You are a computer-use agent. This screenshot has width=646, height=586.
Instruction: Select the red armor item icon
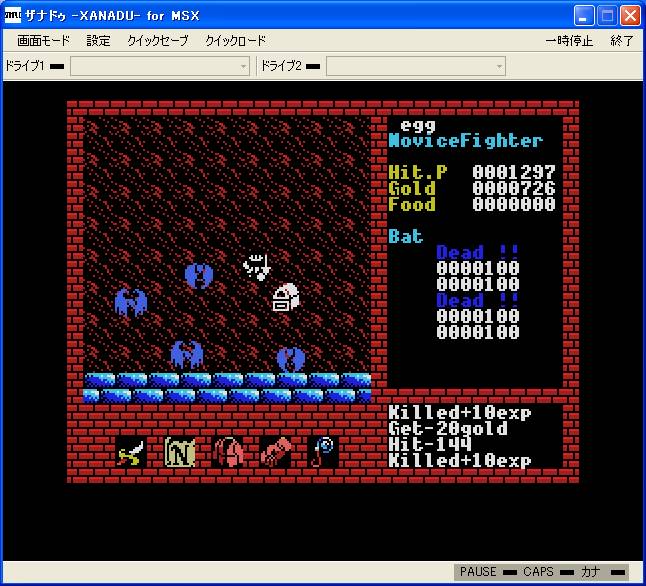click(228, 452)
